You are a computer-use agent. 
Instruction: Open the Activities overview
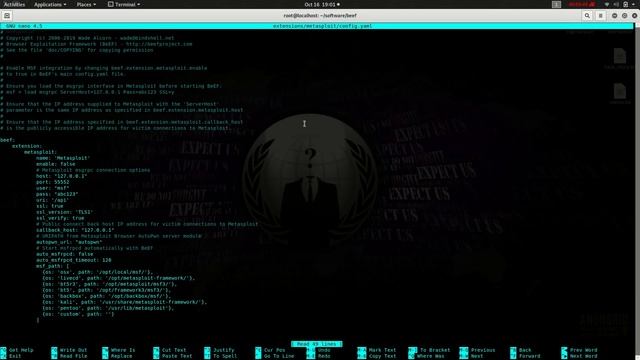tap(14, 4)
